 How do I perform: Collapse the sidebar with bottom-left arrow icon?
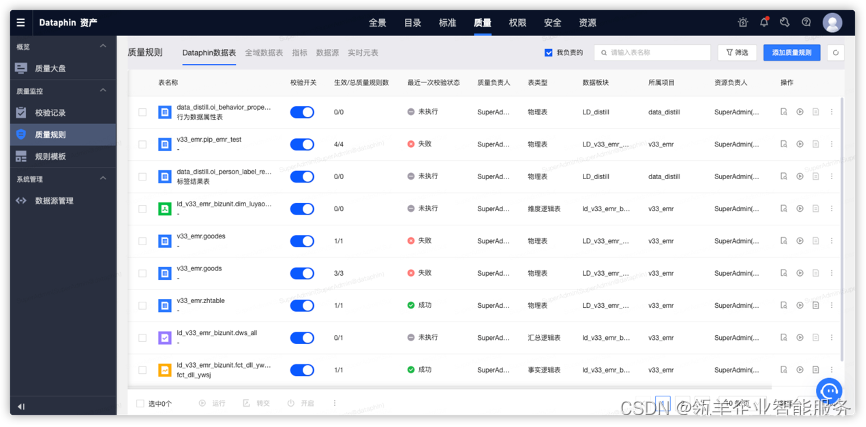[x=21, y=407]
